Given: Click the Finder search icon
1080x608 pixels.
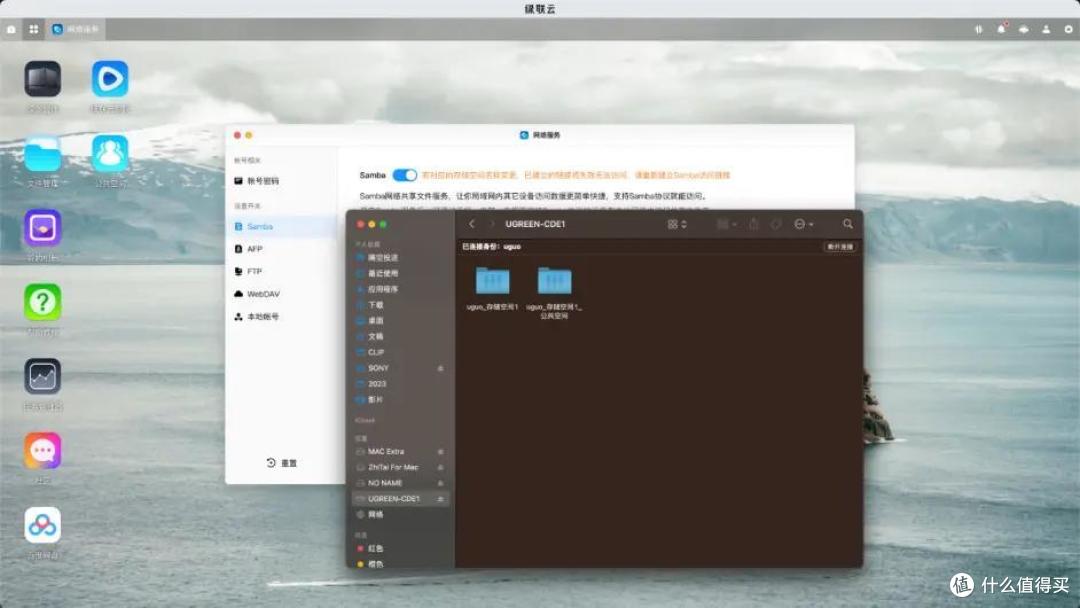Looking at the screenshot, I should (848, 224).
